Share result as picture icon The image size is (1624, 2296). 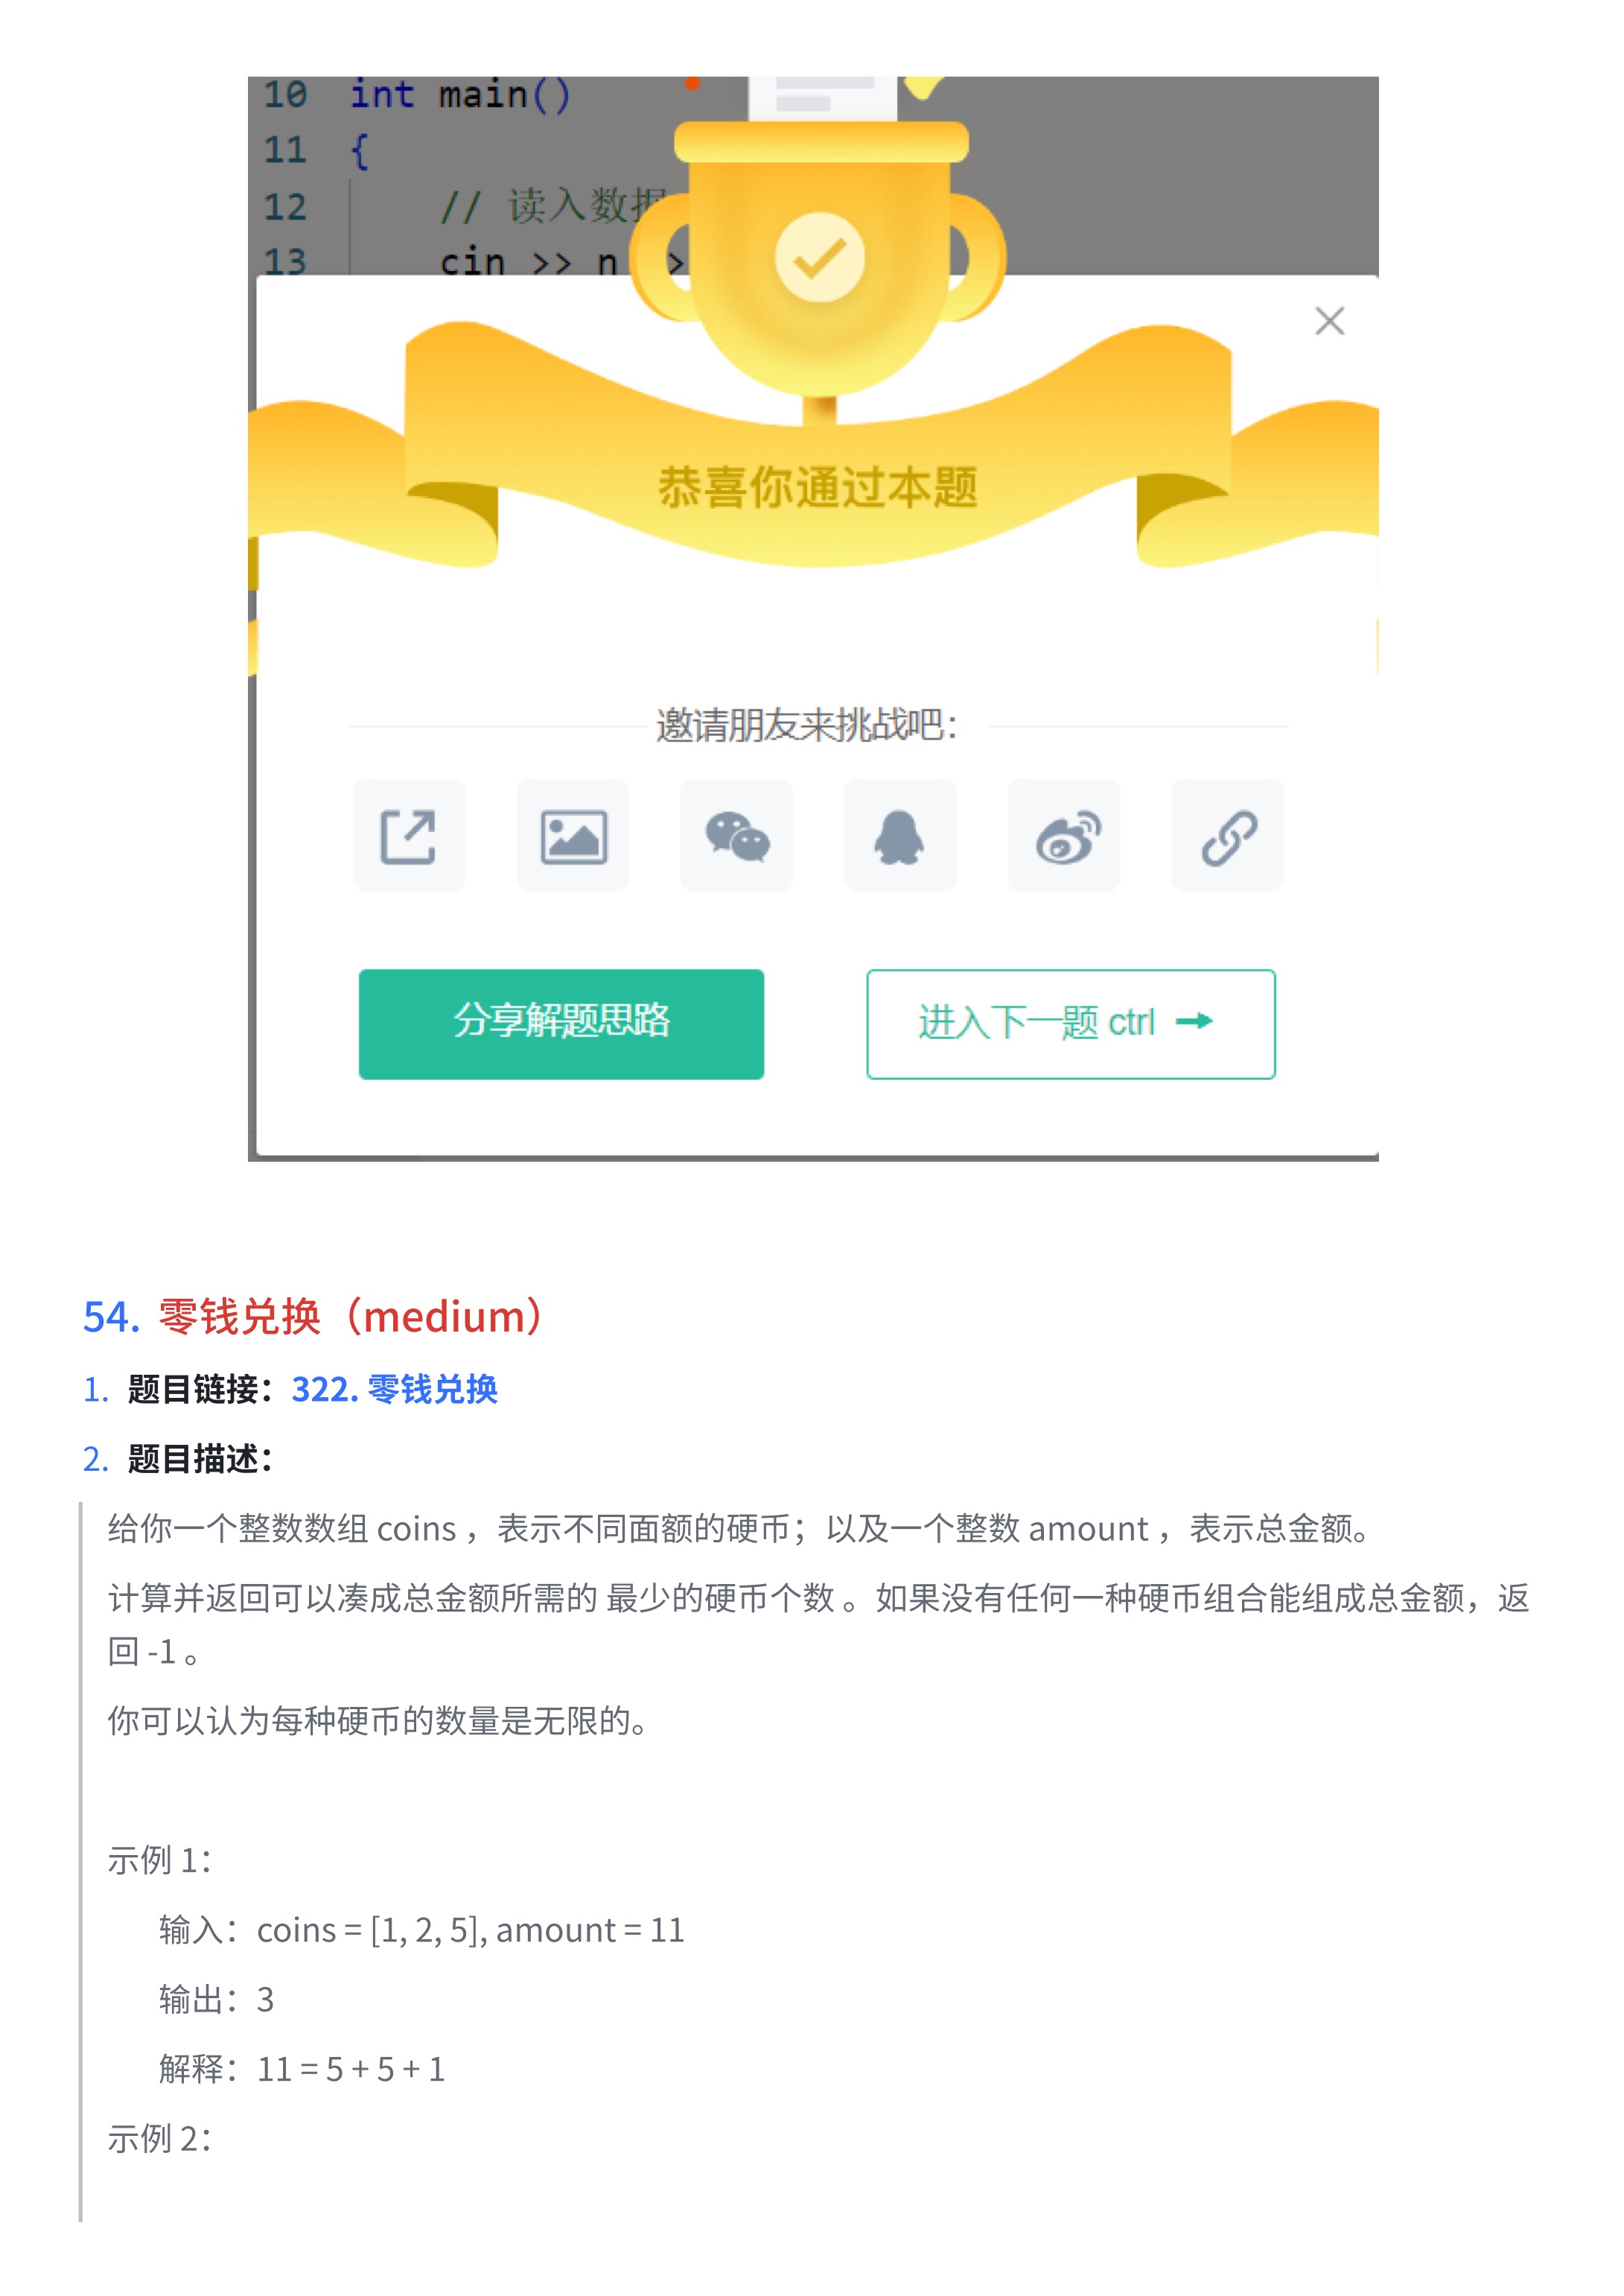click(573, 836)
